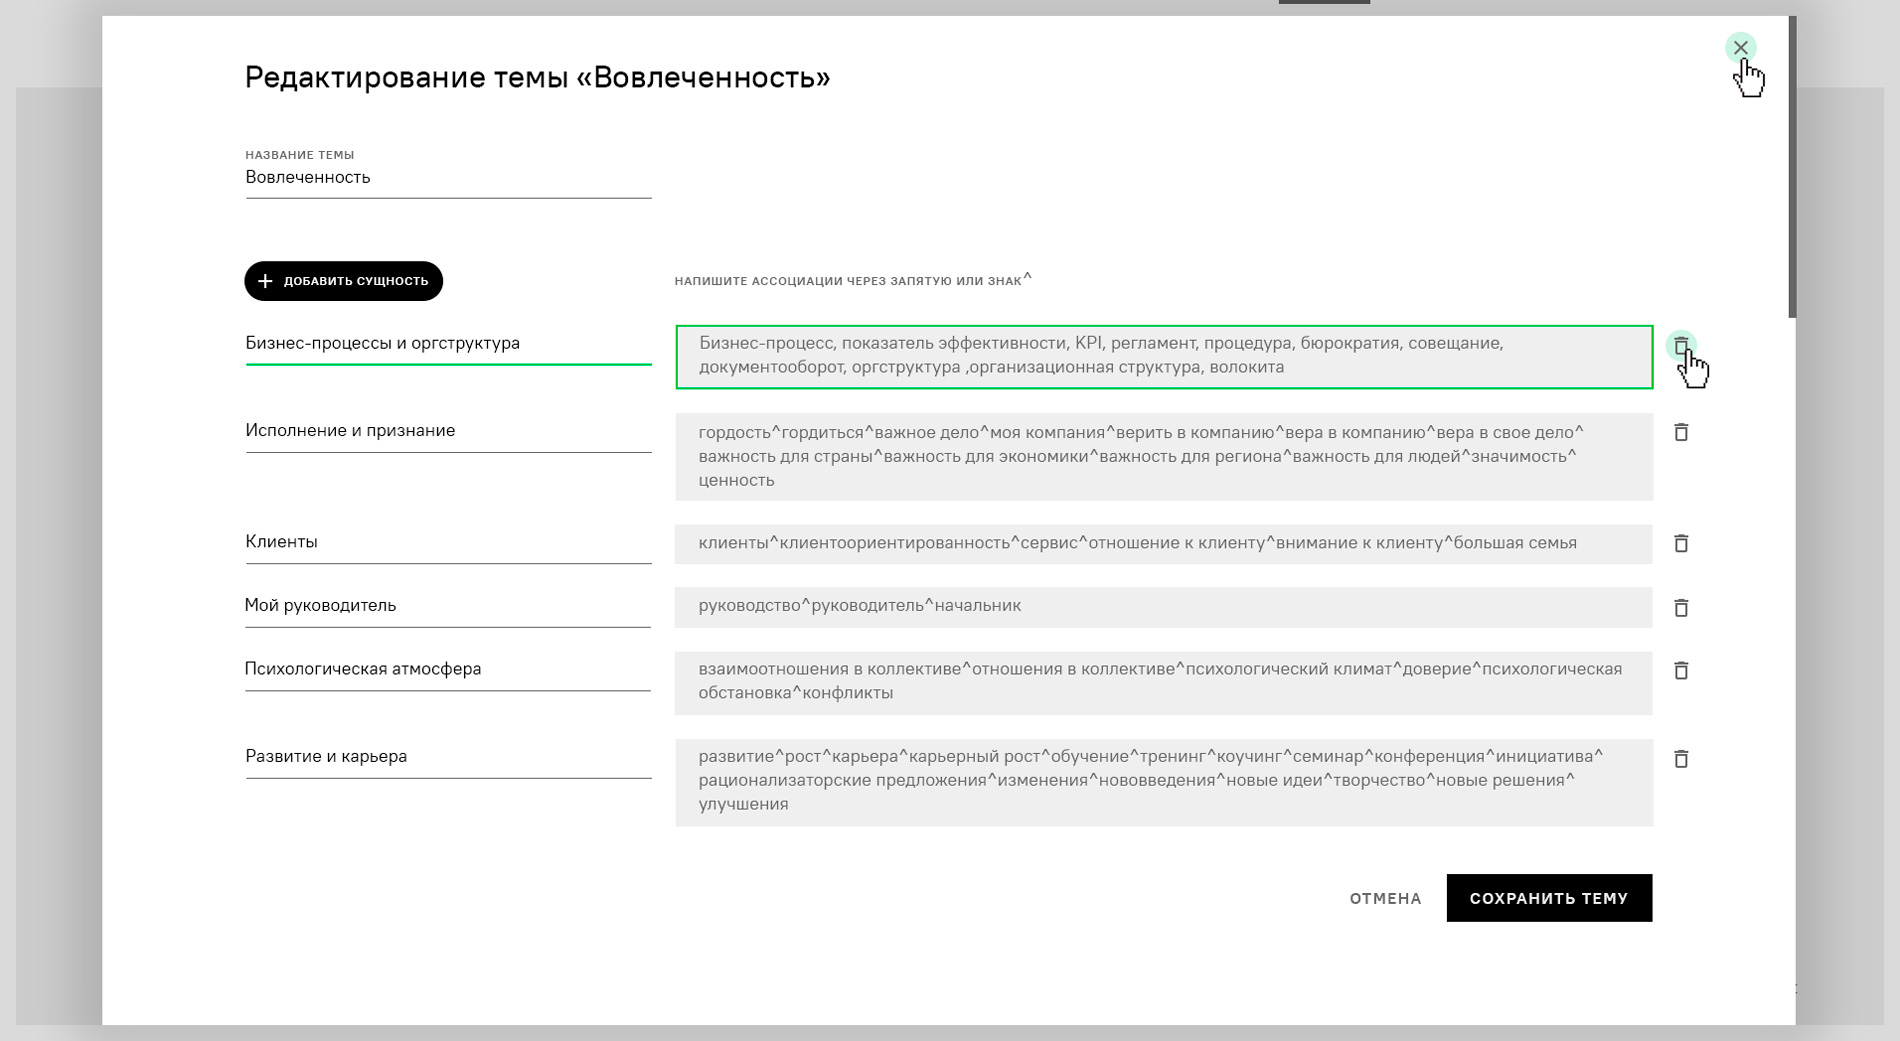Click the Добавить сущность button
The image size is (1900, 1041).
(343, 281)
